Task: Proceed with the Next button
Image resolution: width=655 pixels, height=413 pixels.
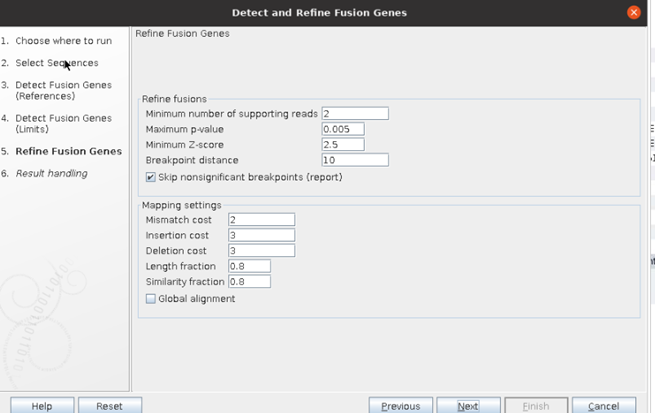Action: point(468,406)
